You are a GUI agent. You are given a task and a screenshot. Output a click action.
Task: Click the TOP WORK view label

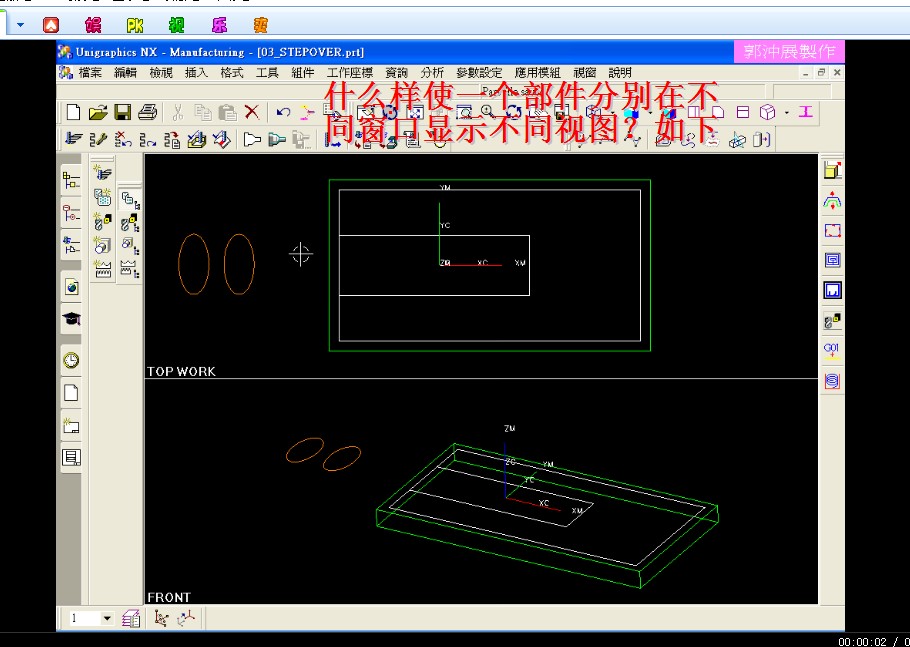pos(181,371)
